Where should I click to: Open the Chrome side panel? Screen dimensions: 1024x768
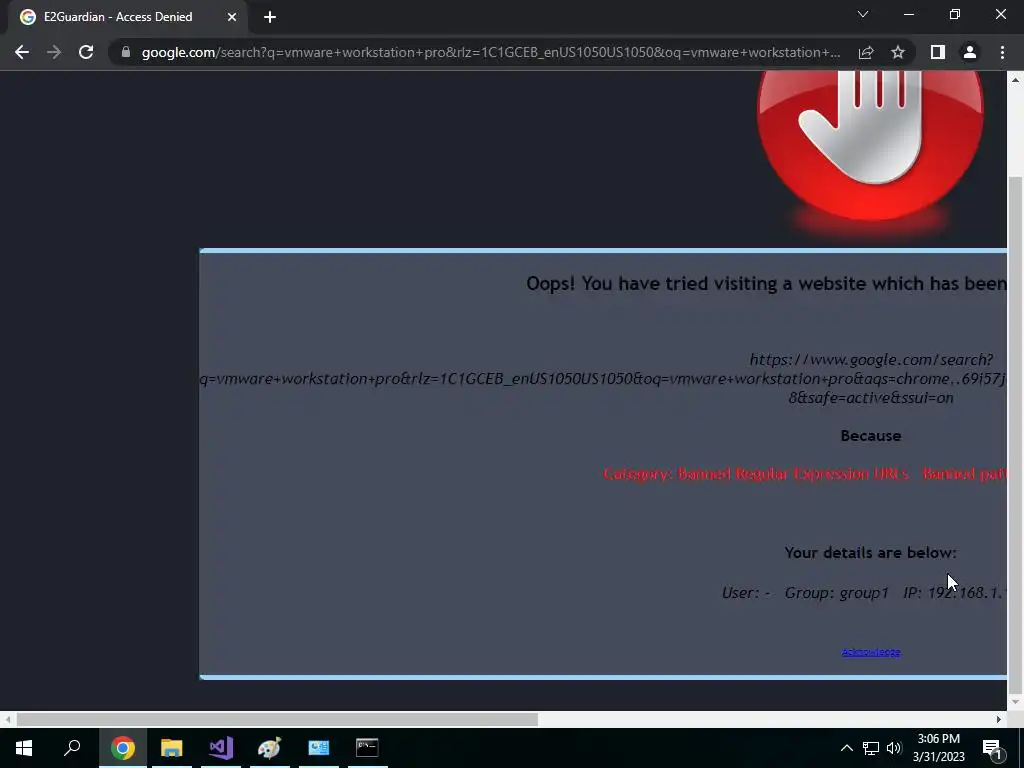coord(938,52)
